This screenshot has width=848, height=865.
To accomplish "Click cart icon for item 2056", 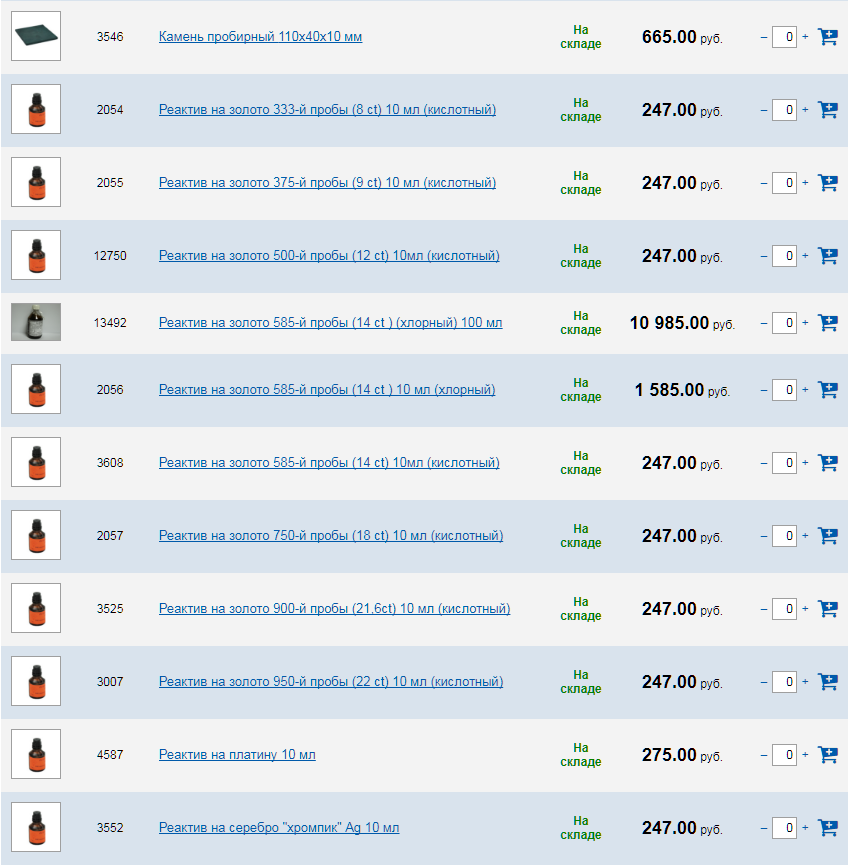I will [x=828, y=390].
